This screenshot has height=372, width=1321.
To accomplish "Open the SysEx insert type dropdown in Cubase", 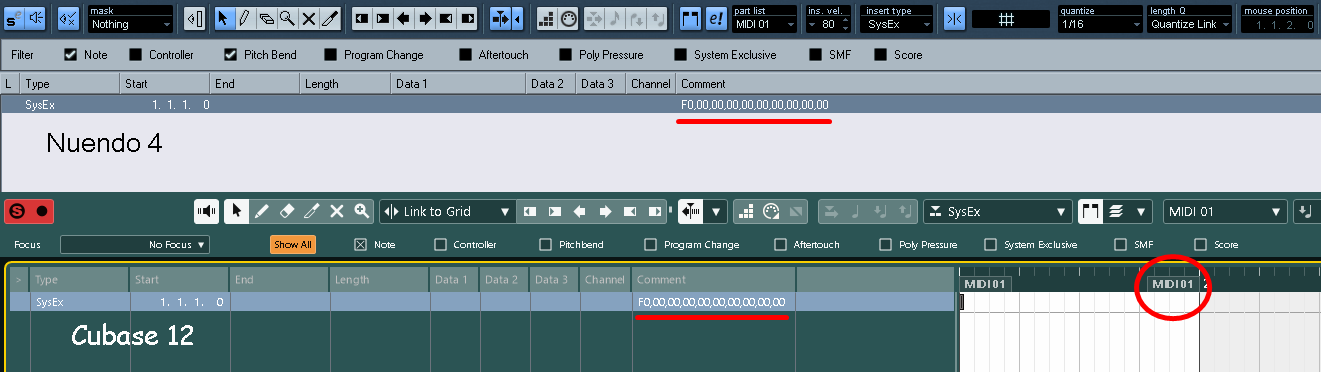I will click(997, 212).
